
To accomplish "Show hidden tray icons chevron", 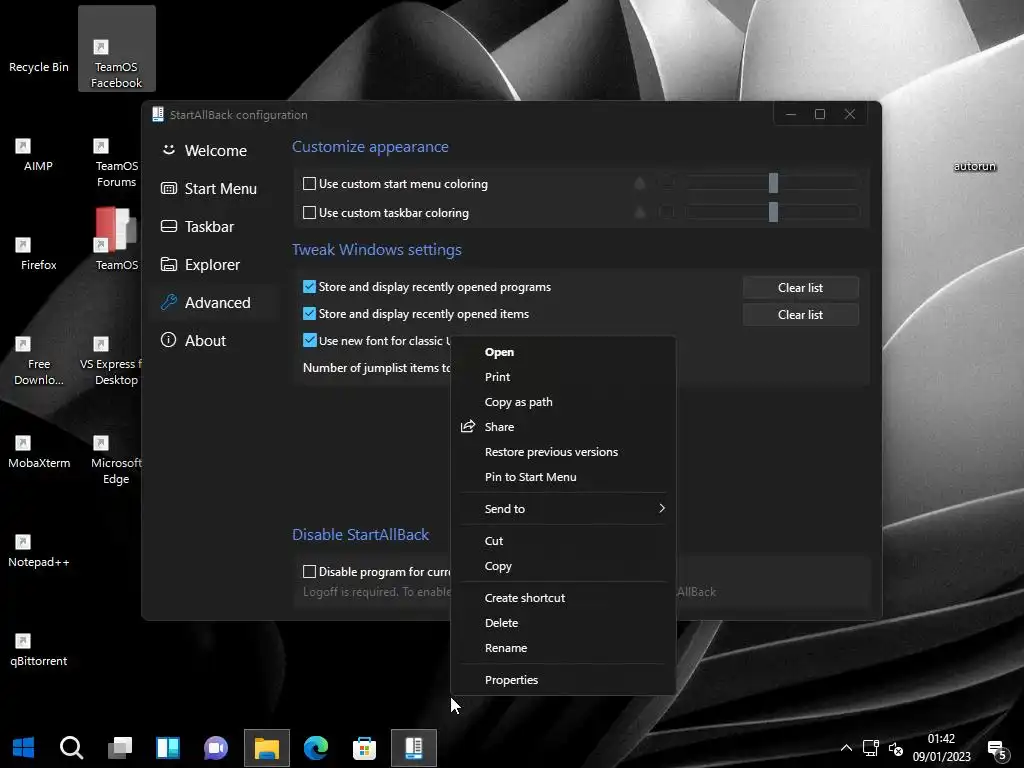I will [846, 748].
